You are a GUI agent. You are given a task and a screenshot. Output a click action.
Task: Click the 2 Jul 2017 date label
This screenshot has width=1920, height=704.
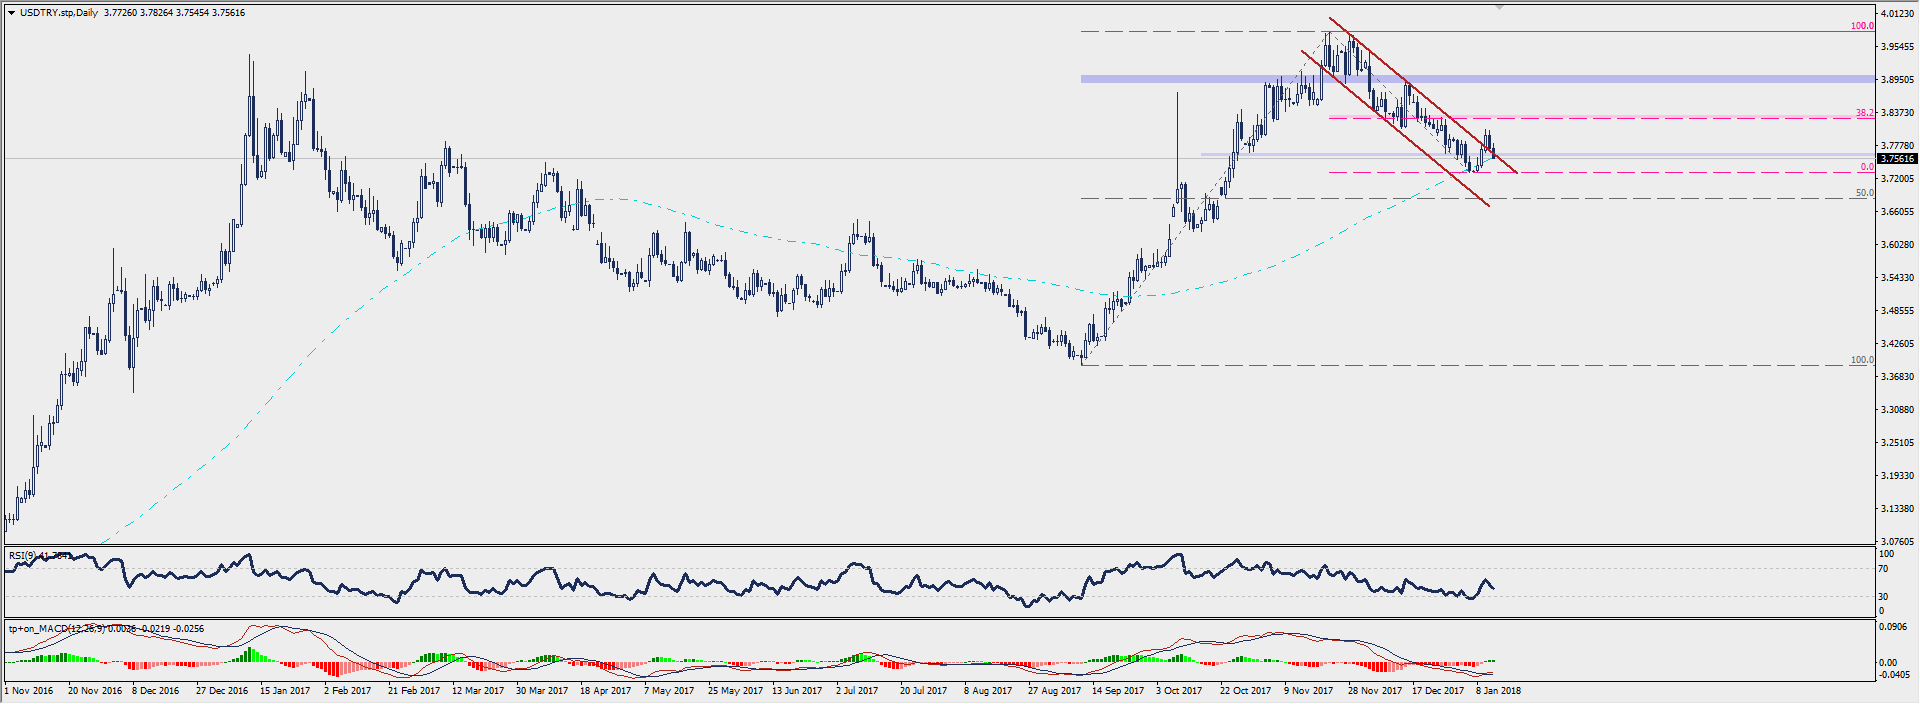pyautogui.click(x=857, y=691)
